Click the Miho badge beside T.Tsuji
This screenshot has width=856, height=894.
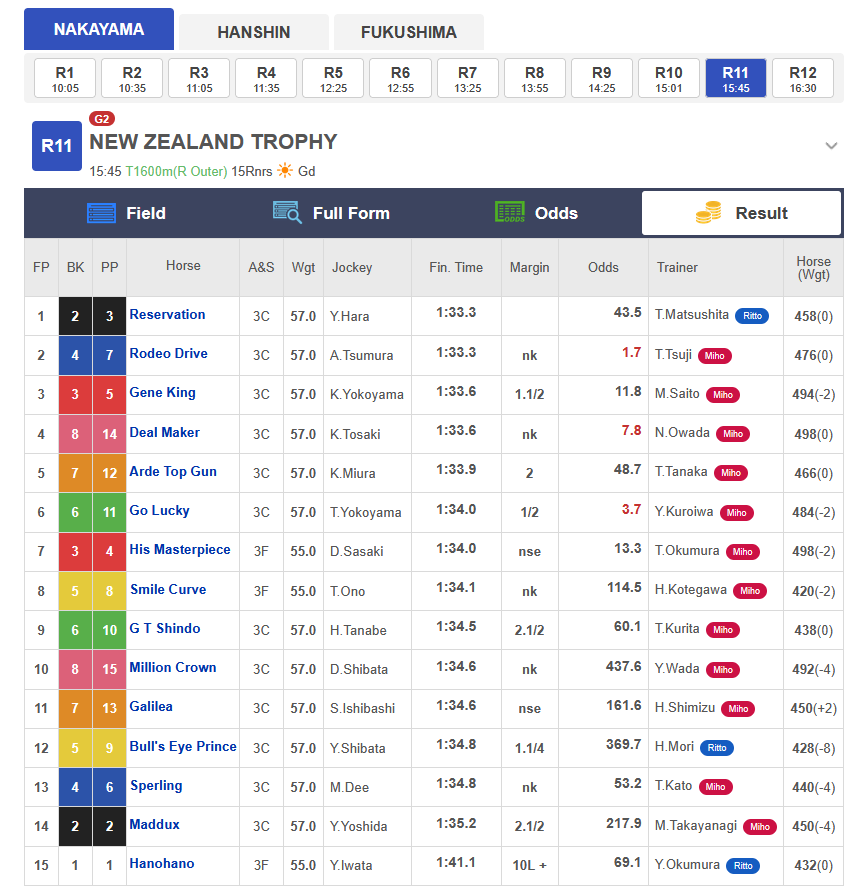(x=714, y=356)
